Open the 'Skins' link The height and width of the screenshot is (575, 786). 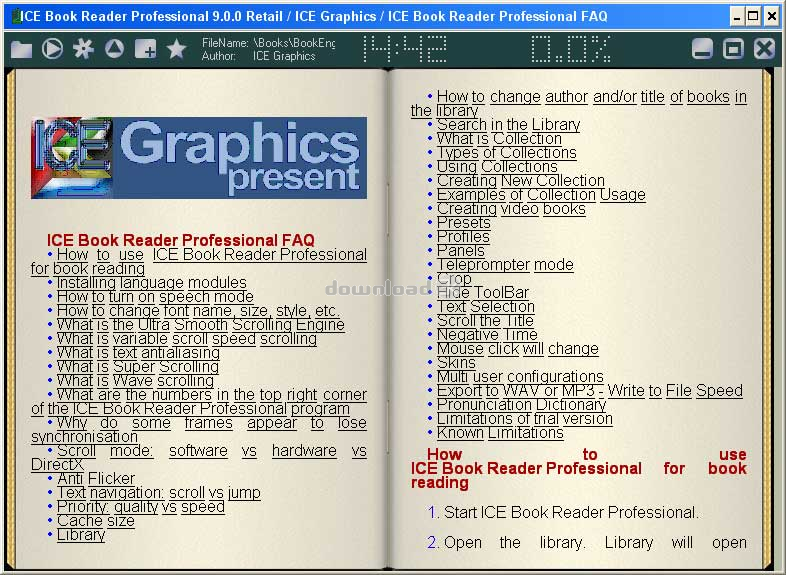pos(456,363)
